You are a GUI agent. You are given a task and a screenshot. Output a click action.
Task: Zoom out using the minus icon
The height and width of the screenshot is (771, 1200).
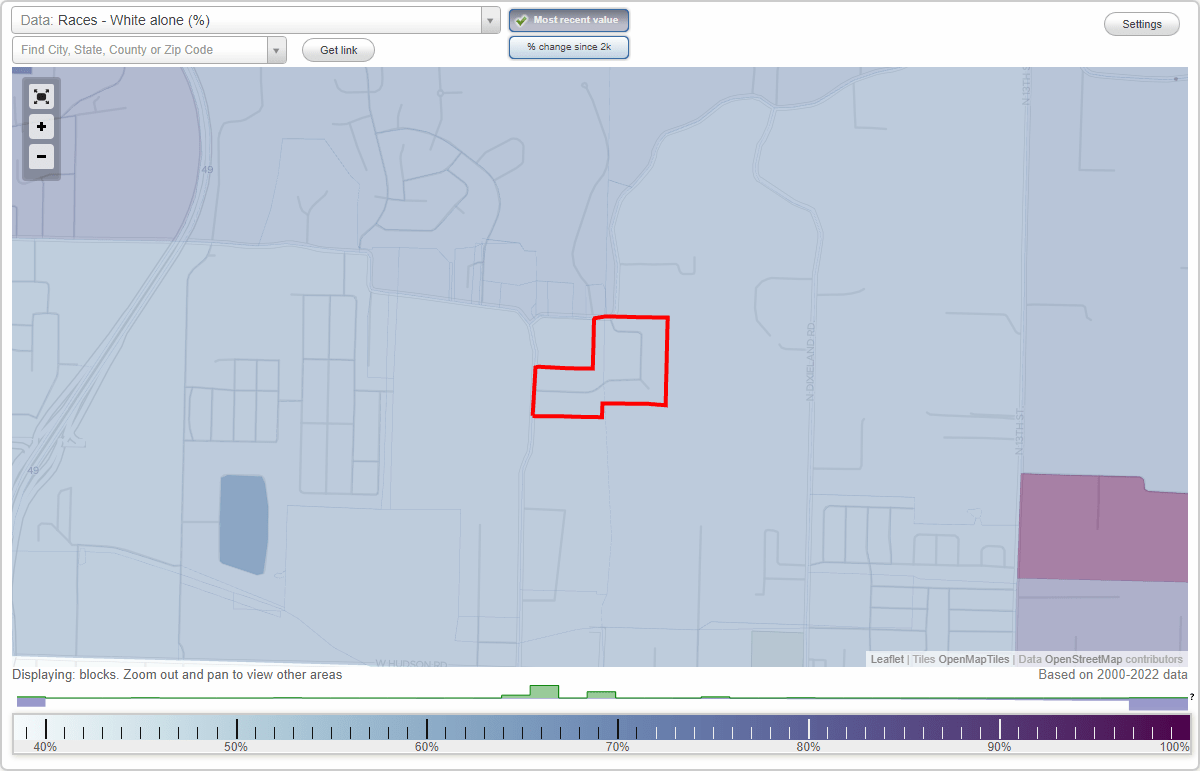[41, 157]
